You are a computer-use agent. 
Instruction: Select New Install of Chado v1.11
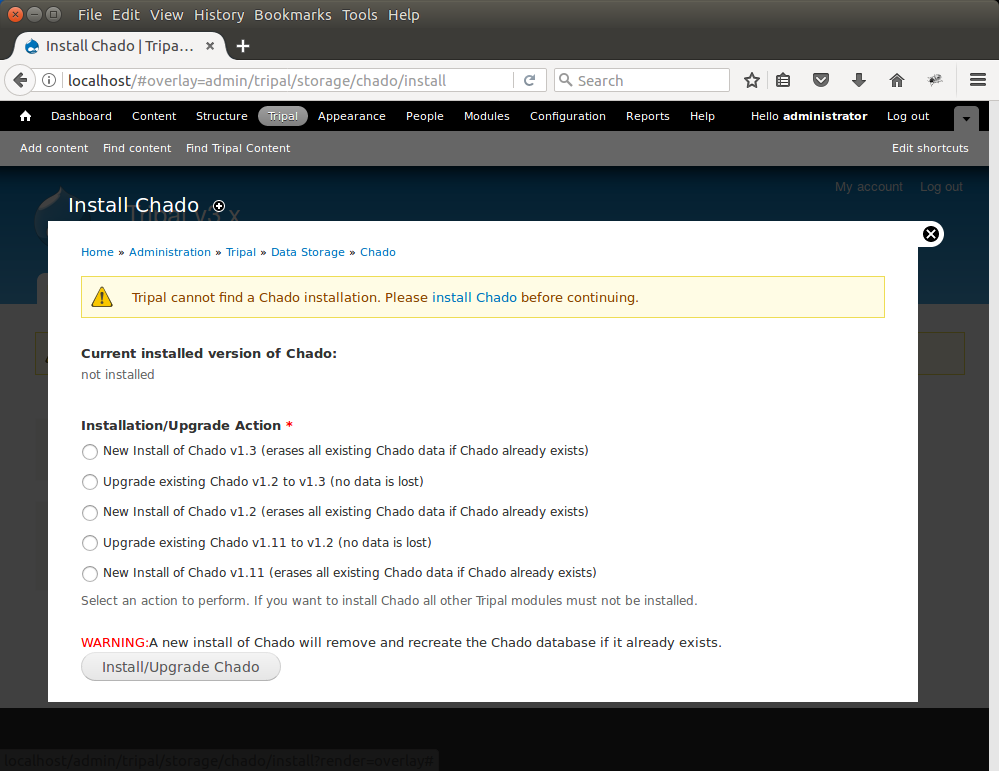click(x=90, y=574)
